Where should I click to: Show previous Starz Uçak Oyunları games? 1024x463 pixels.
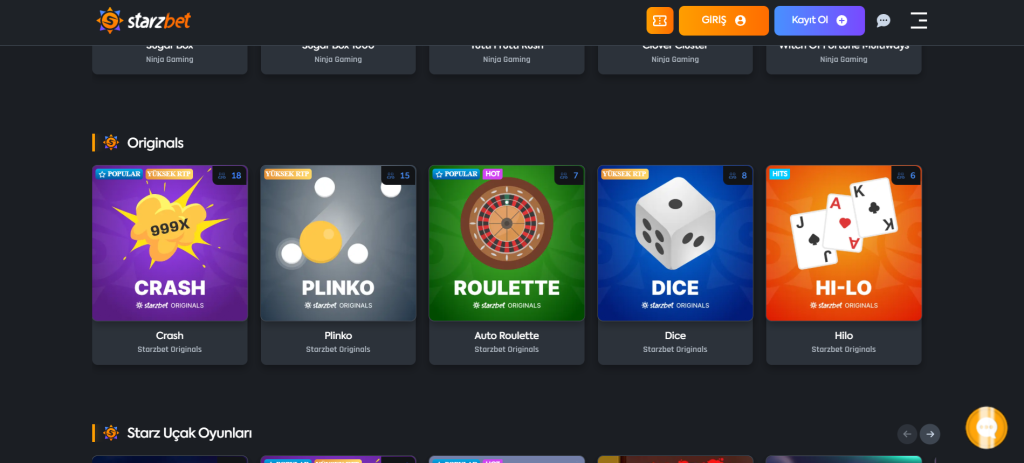tap(907, 434)
